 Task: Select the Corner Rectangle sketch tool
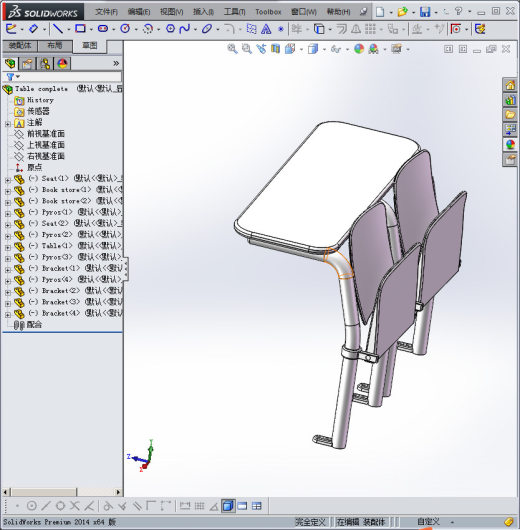pos(80,29)
